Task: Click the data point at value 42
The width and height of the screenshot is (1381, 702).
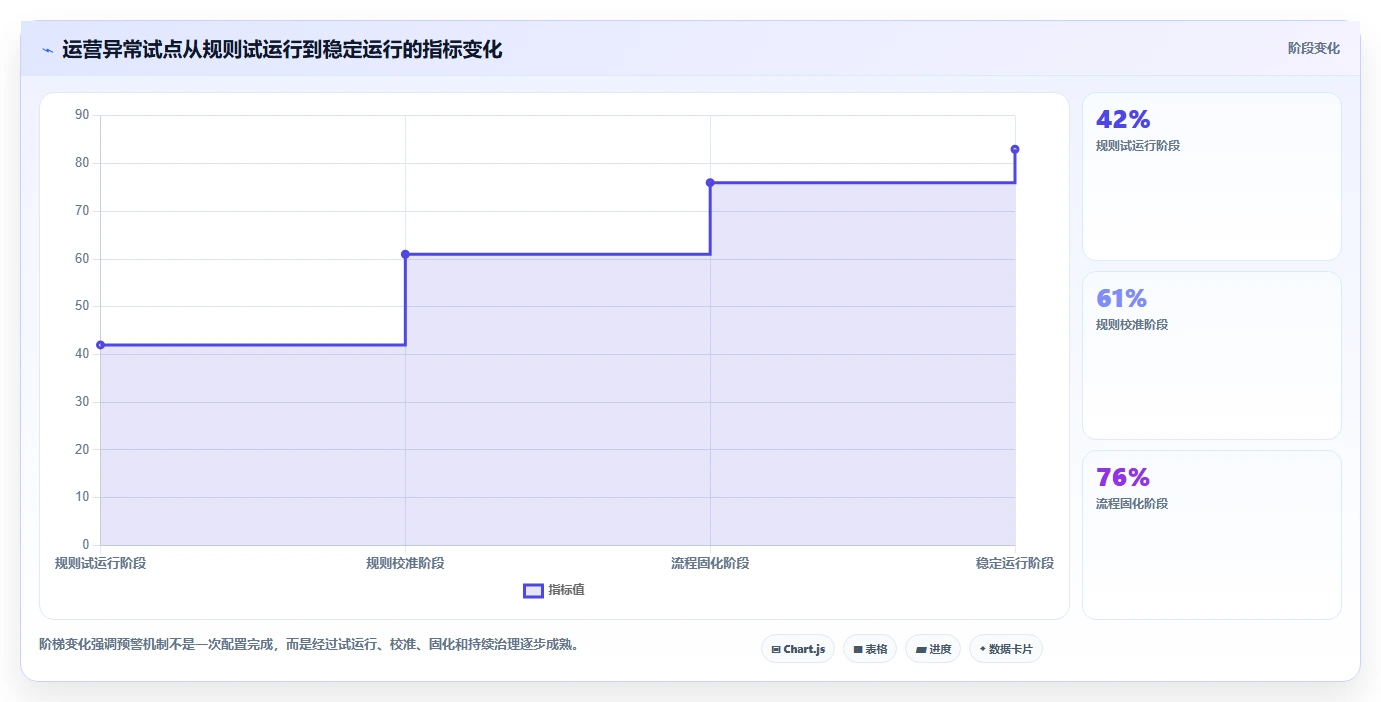Action: [100, 345]
